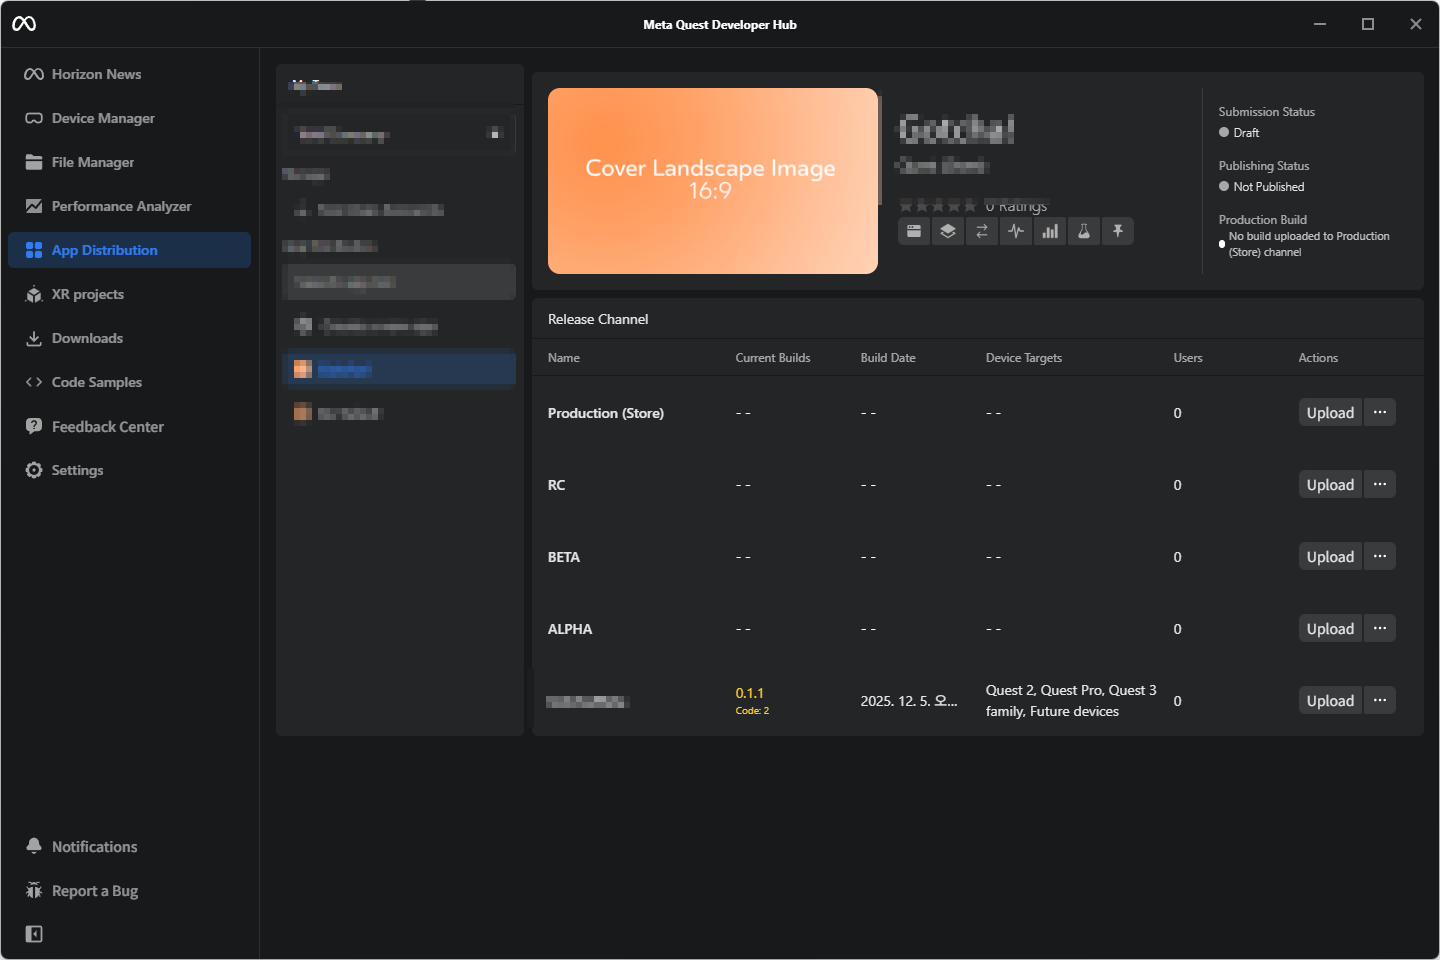Open the app's store page icon button
The height and width of the screenshot is (960, 1440).
click(x=914, y=231)
